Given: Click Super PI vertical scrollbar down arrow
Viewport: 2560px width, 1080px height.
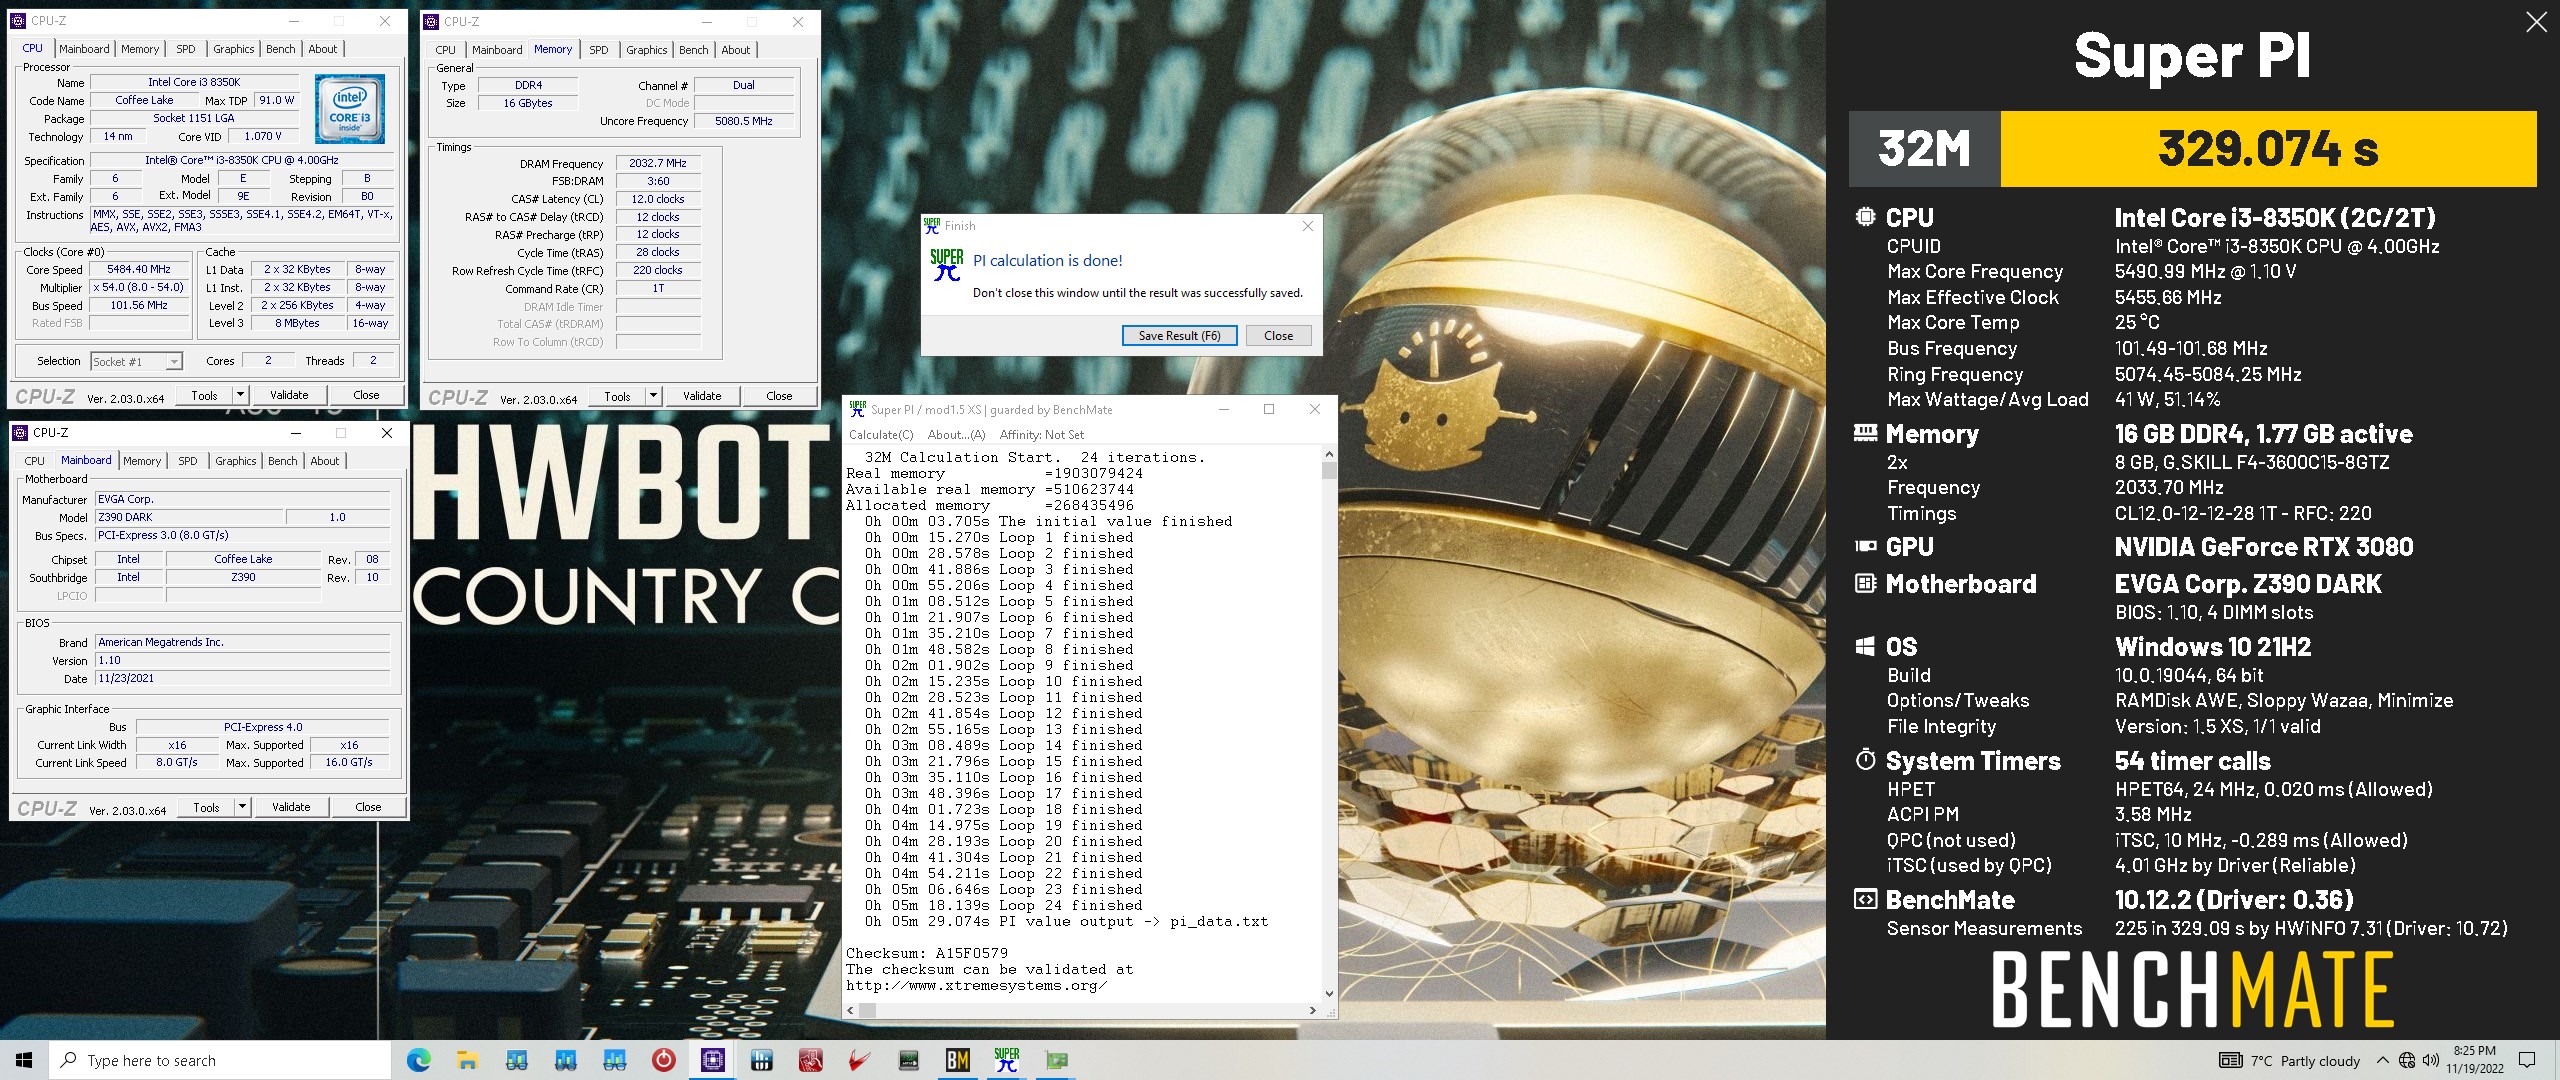Looking at the screenshot, I should coord(1329,993).
